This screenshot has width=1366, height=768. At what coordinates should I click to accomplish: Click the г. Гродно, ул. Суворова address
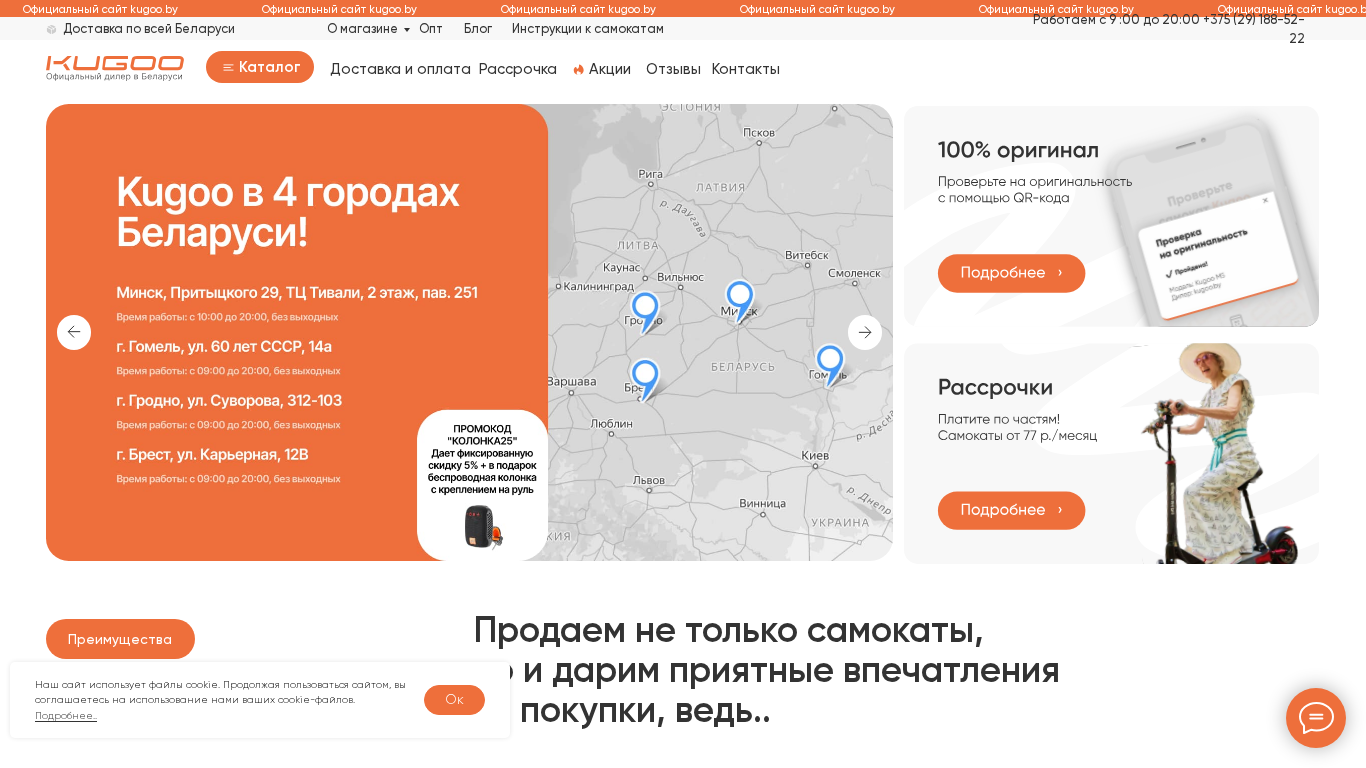pyautogui.click(x=229, y=401)
